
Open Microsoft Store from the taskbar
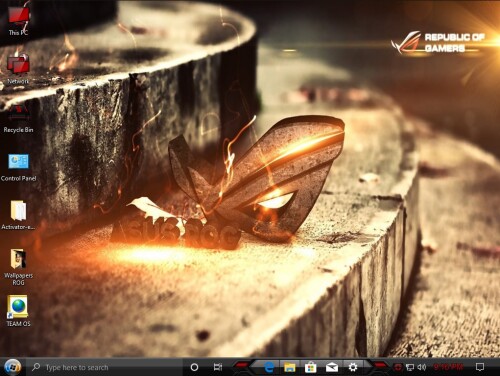310,367
